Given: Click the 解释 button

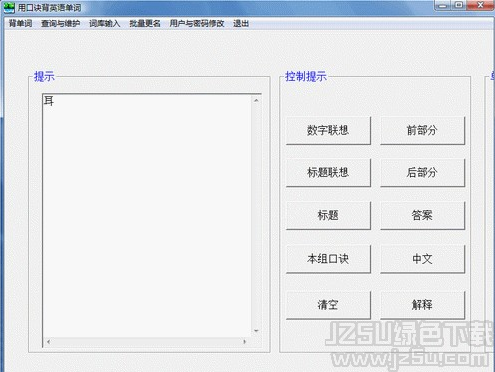Looking at the screenshot, I should [422, 305].
